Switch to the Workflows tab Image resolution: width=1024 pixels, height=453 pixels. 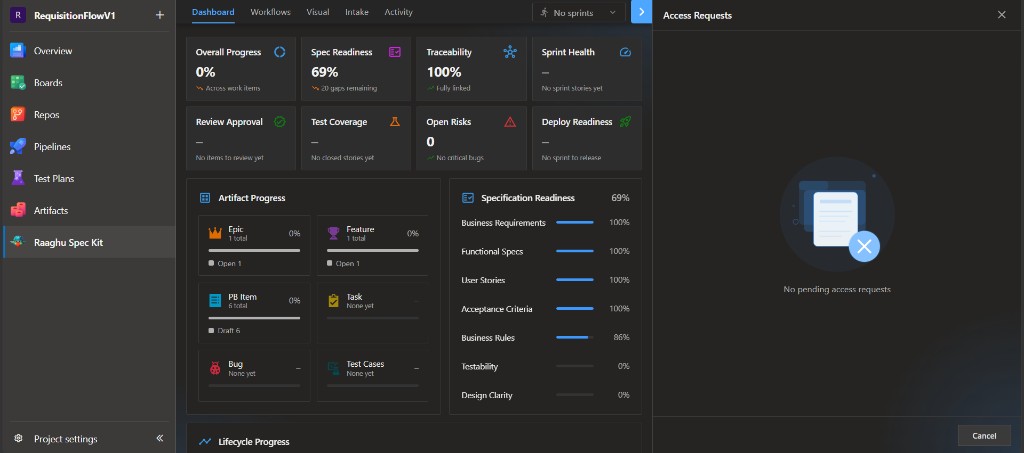(x=270, y=12)
